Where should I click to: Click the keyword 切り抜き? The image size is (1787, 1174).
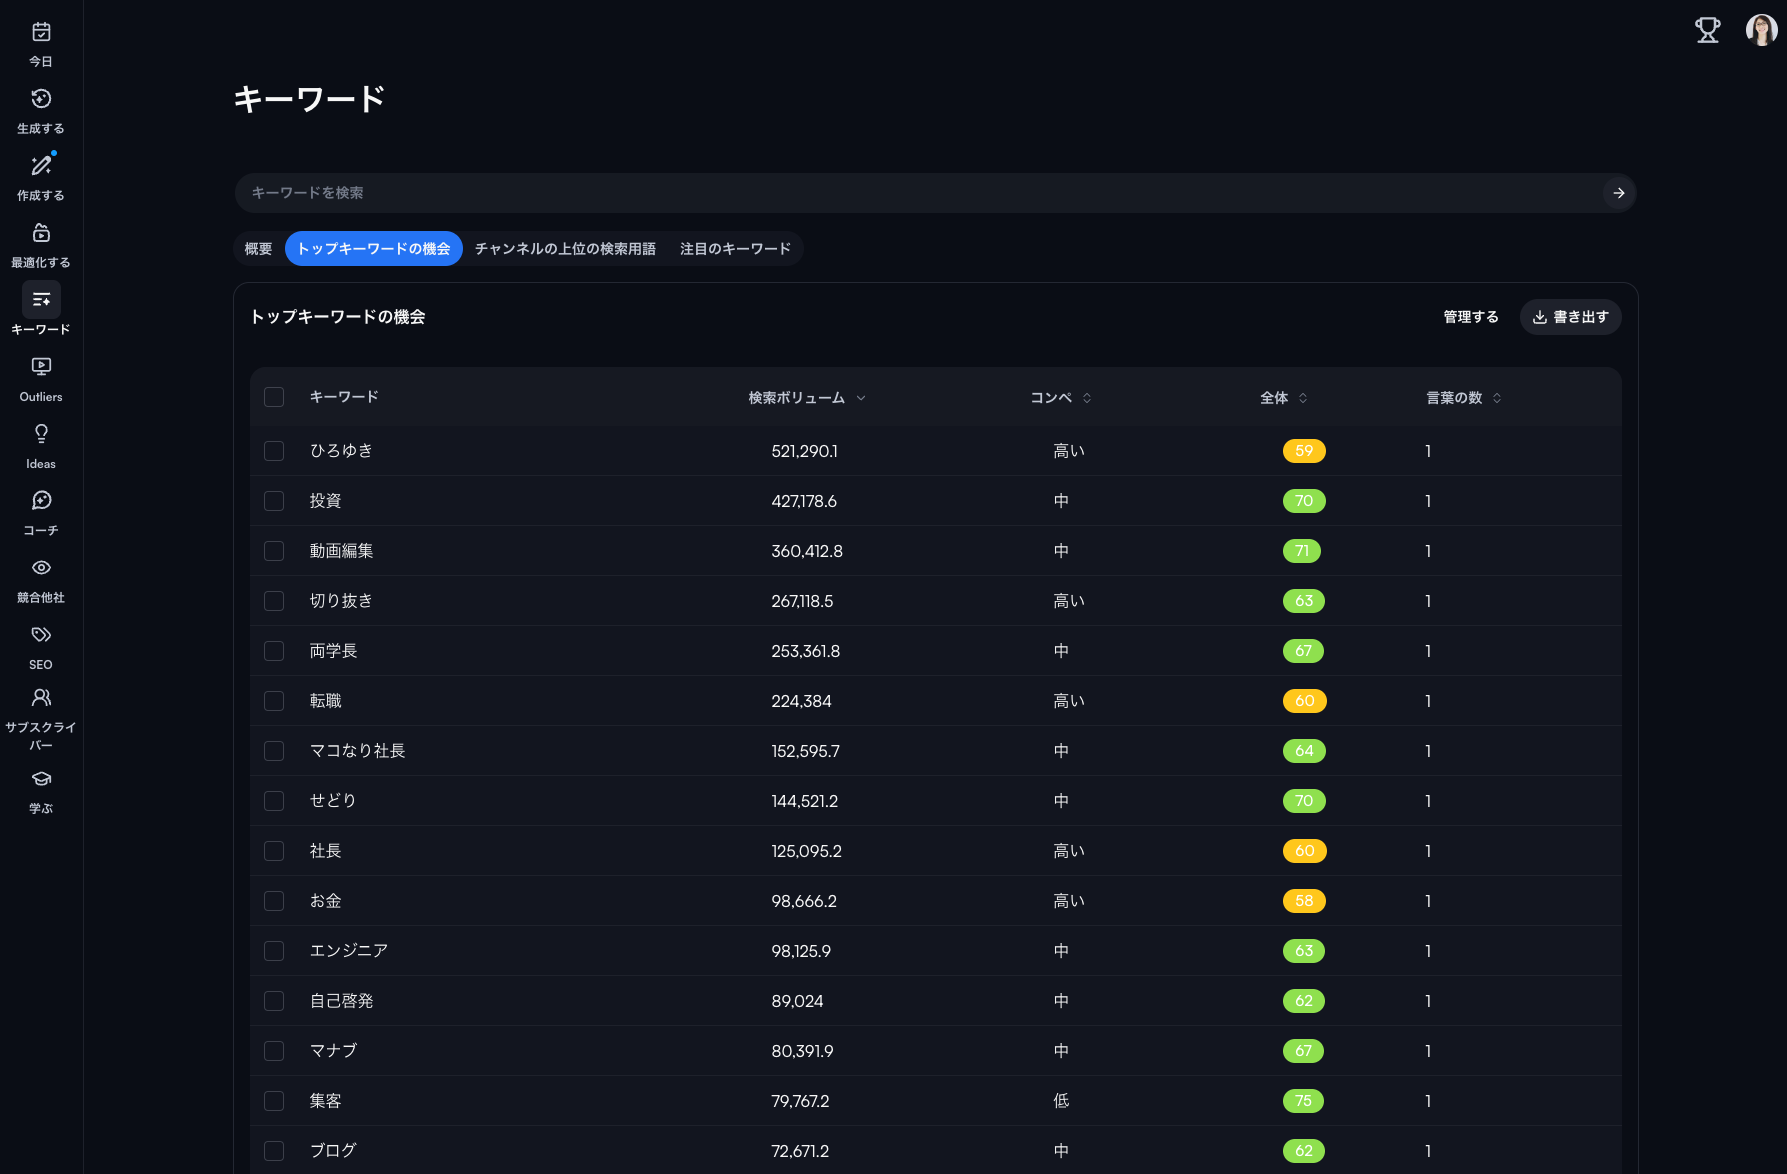(x=341, y=601)
